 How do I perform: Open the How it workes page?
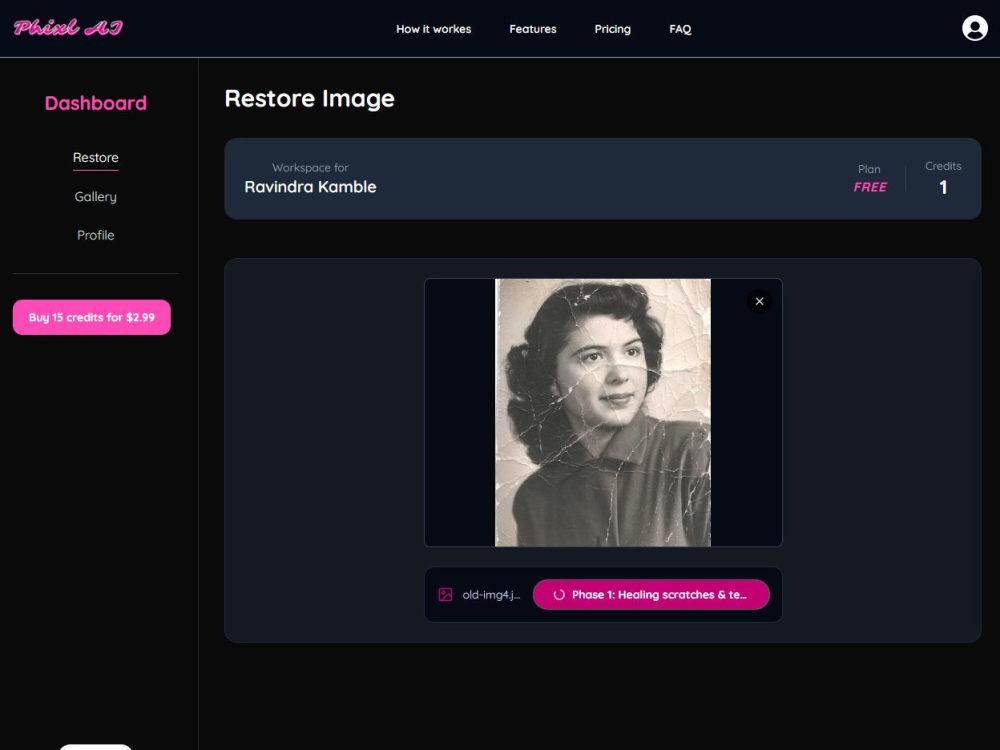click(x=434, y=29)
